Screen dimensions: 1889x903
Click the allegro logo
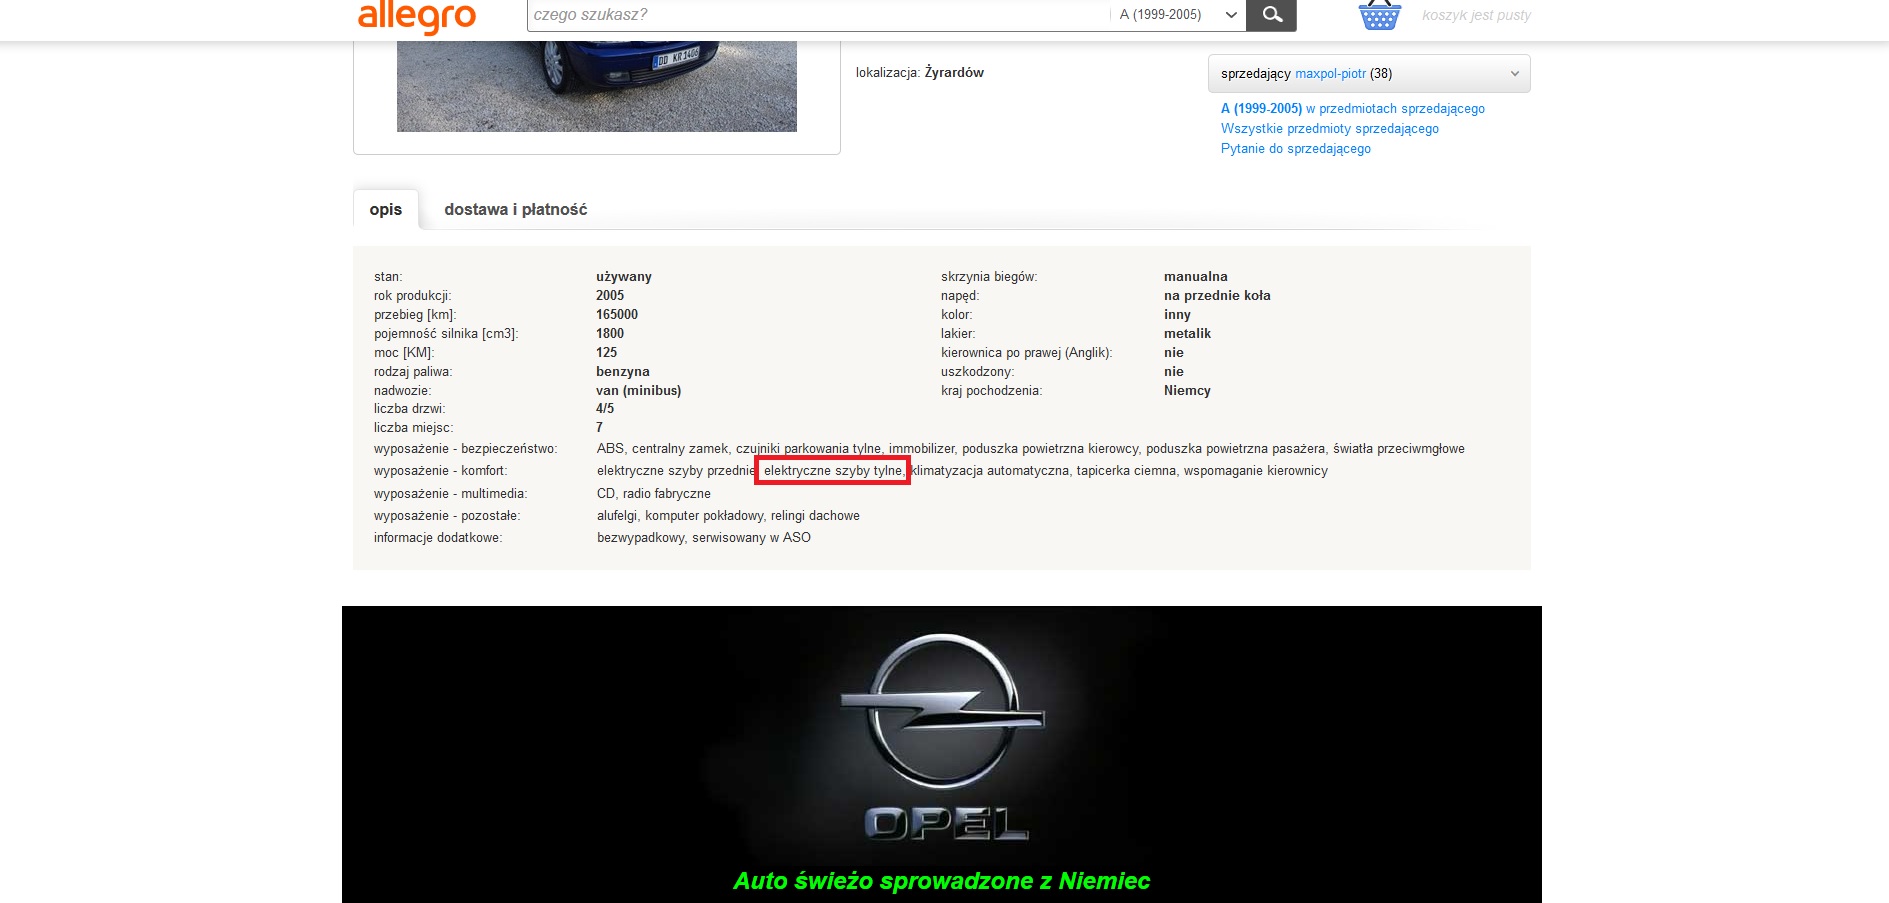point(417,17)
